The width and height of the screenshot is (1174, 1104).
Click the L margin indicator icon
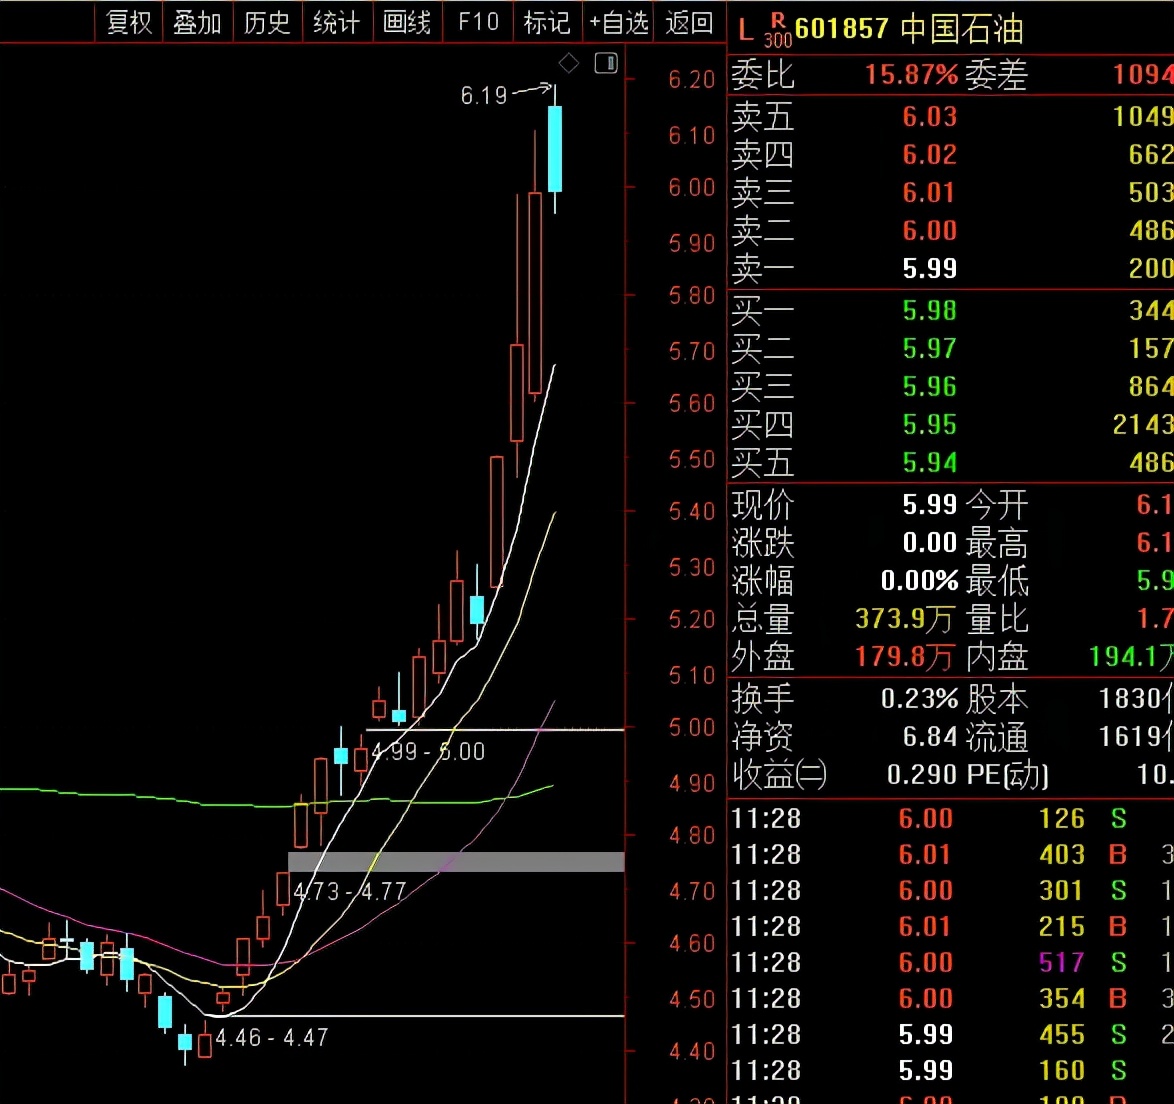(745, 31)
